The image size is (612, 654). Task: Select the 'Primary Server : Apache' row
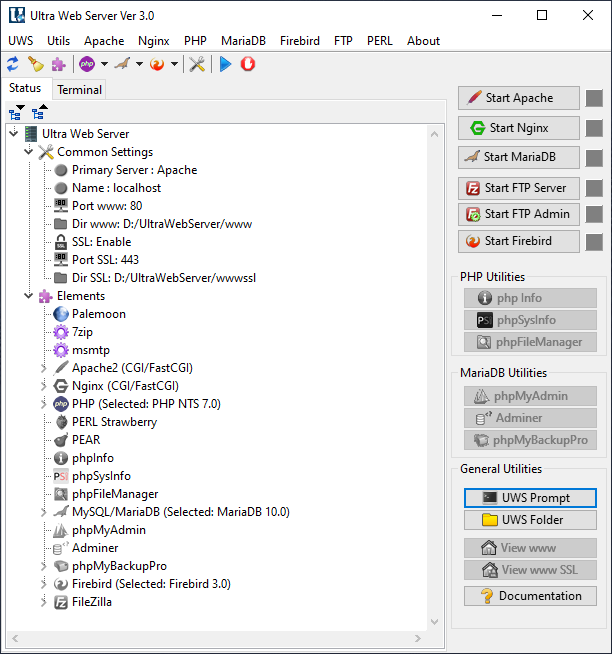pos(134,170)
